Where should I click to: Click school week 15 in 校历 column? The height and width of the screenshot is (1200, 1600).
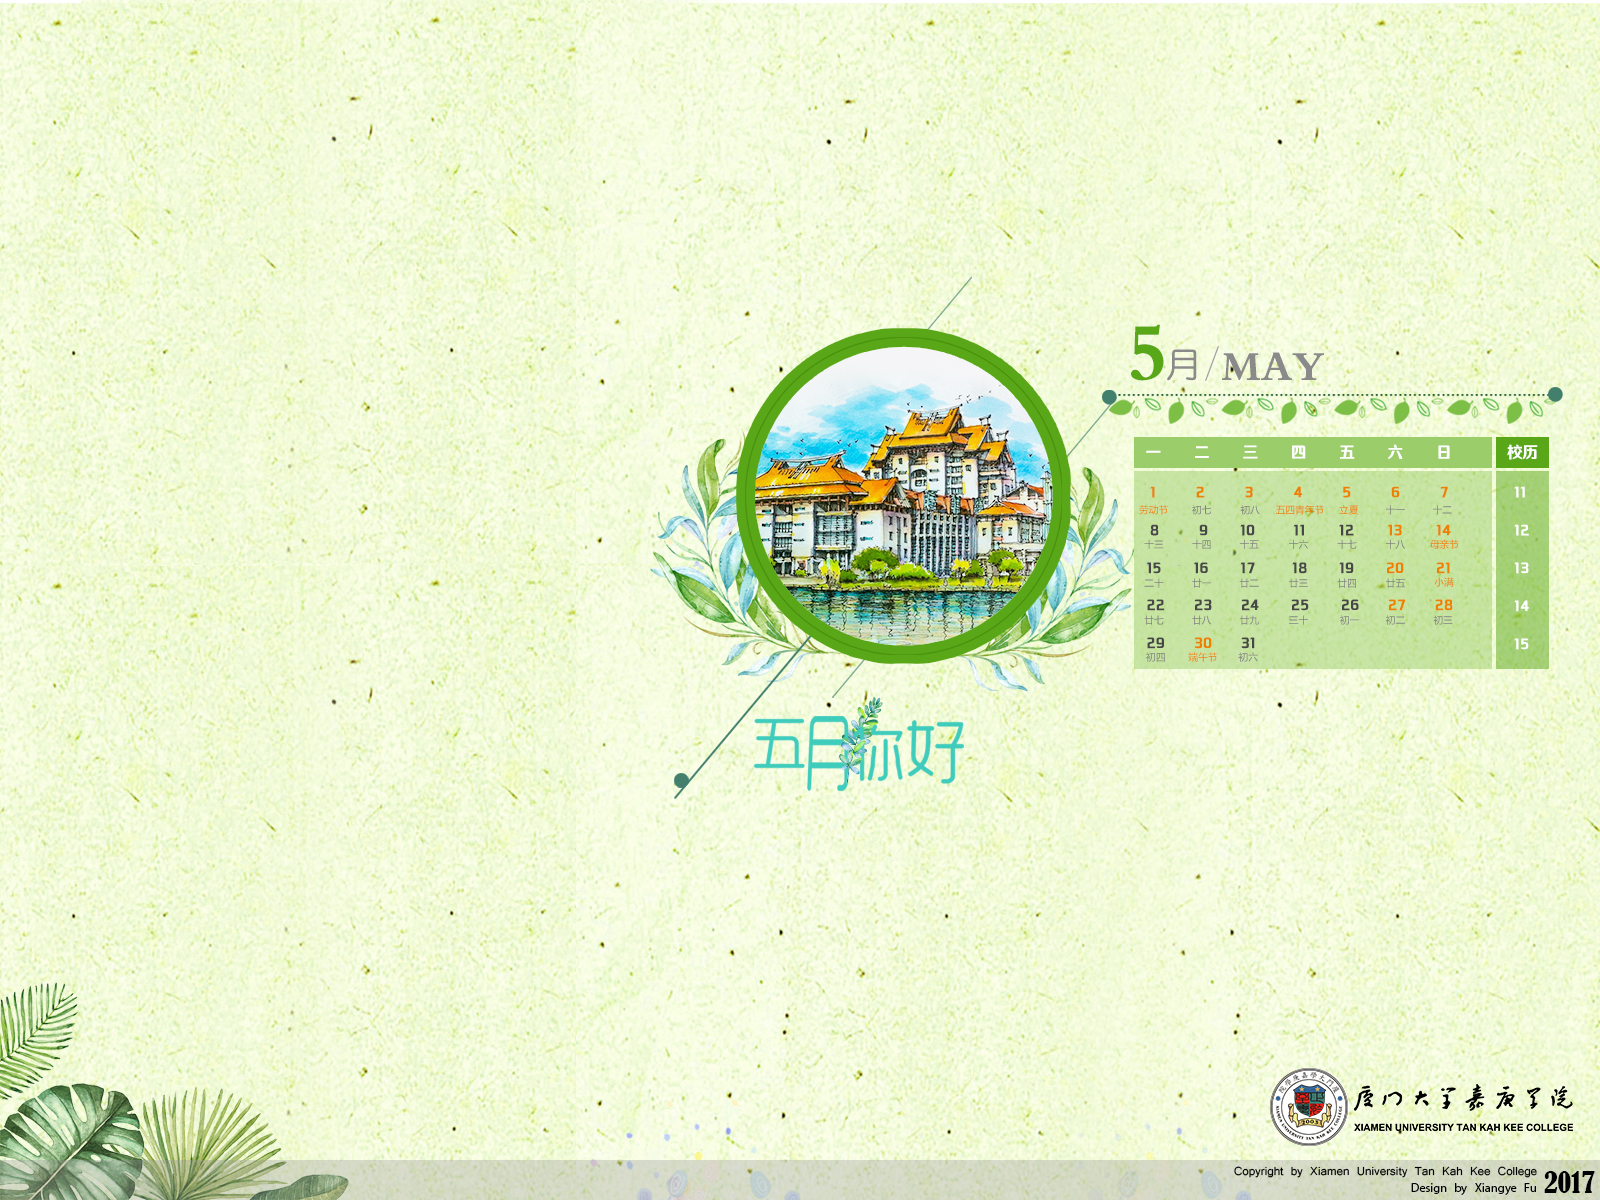pyautogui.click(x=1521, y=644)
